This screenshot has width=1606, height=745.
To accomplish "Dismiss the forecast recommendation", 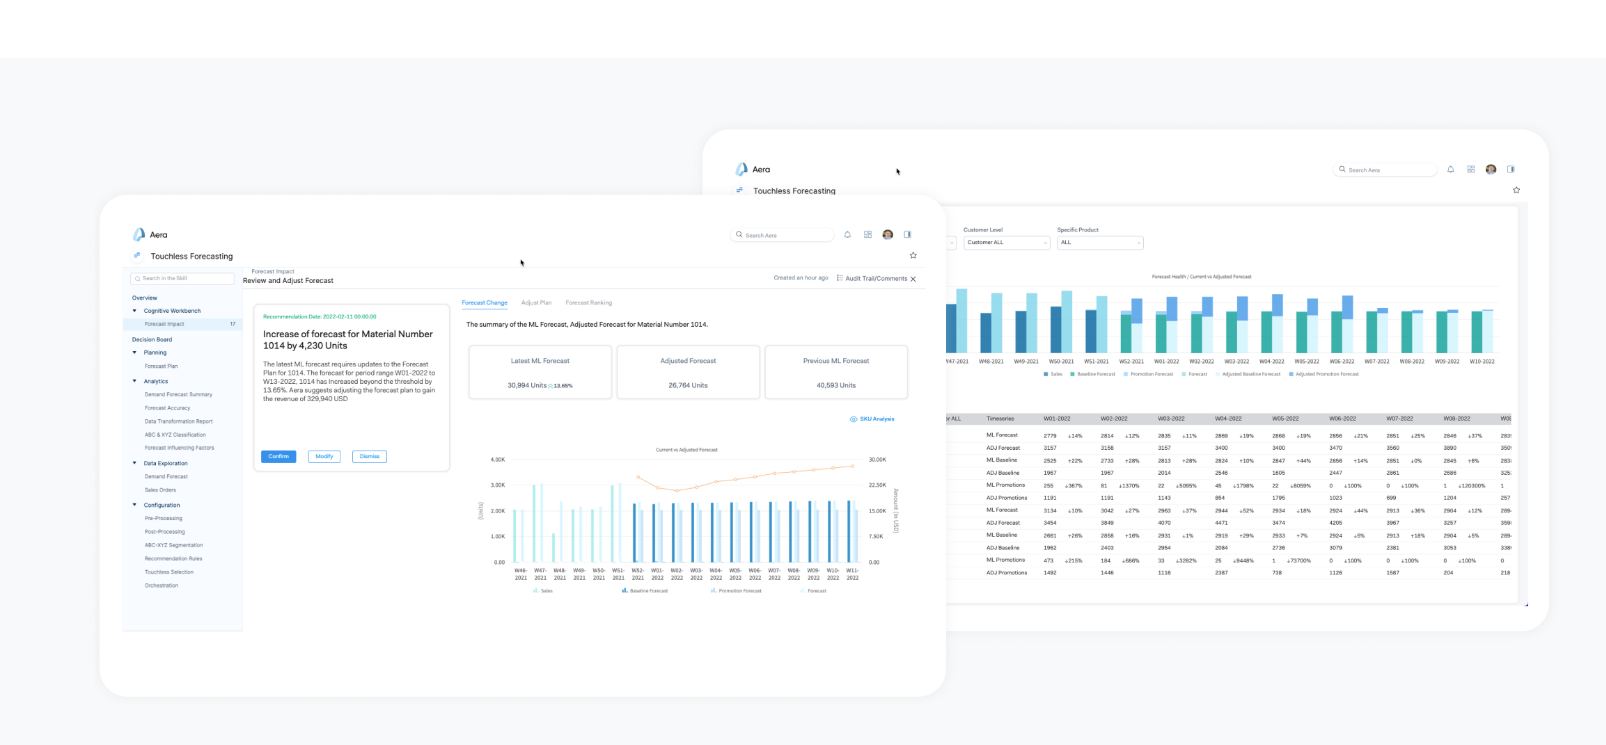I will tap(370, 456).
